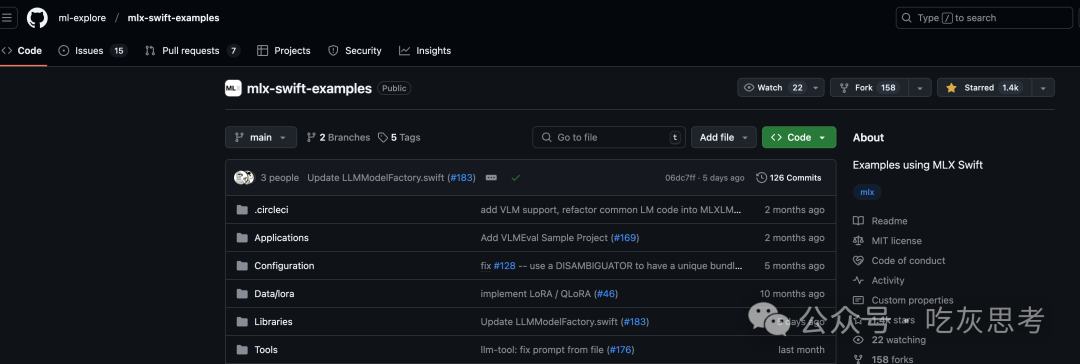
Task: Expand commit message ellipsis button
Action: (x=491, y=177)
